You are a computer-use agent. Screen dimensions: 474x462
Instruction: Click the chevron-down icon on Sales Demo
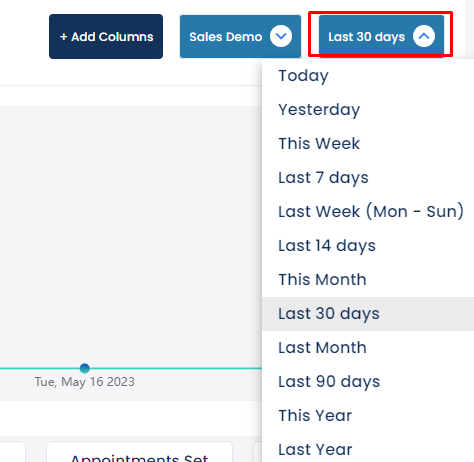[281, 36]
